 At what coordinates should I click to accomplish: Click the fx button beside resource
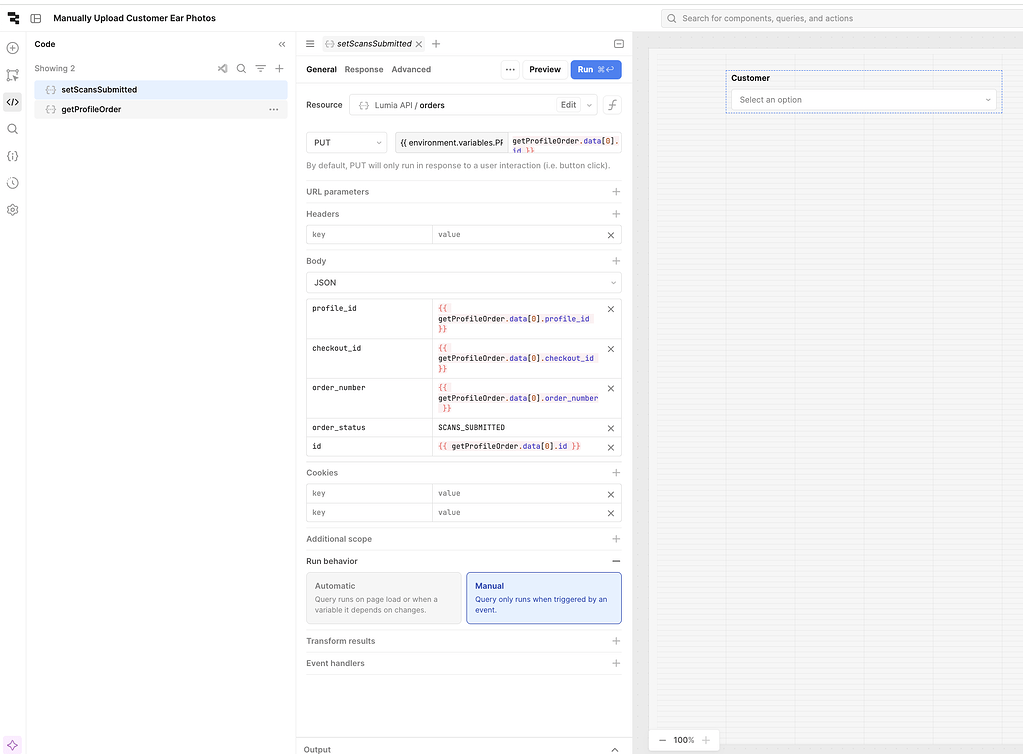(611, 105)
